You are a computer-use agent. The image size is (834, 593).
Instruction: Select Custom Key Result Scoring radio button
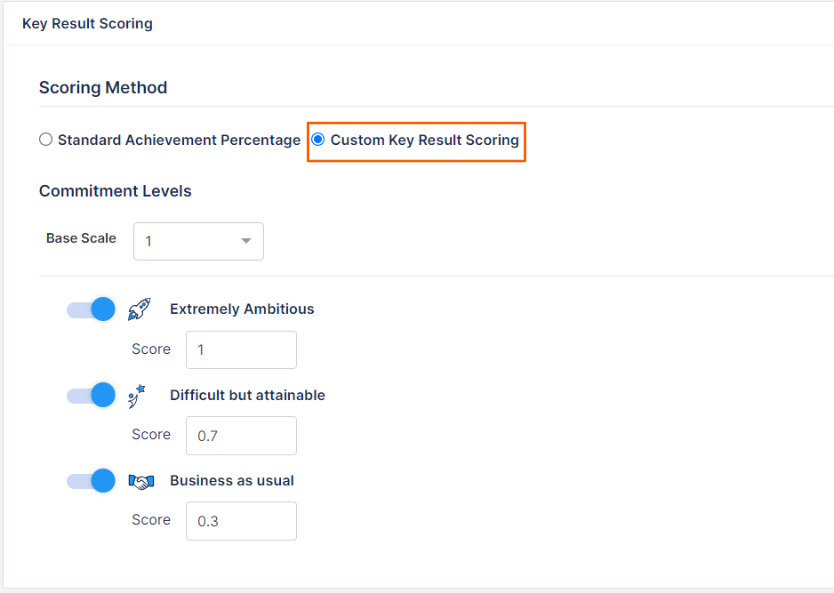(318, 140)
